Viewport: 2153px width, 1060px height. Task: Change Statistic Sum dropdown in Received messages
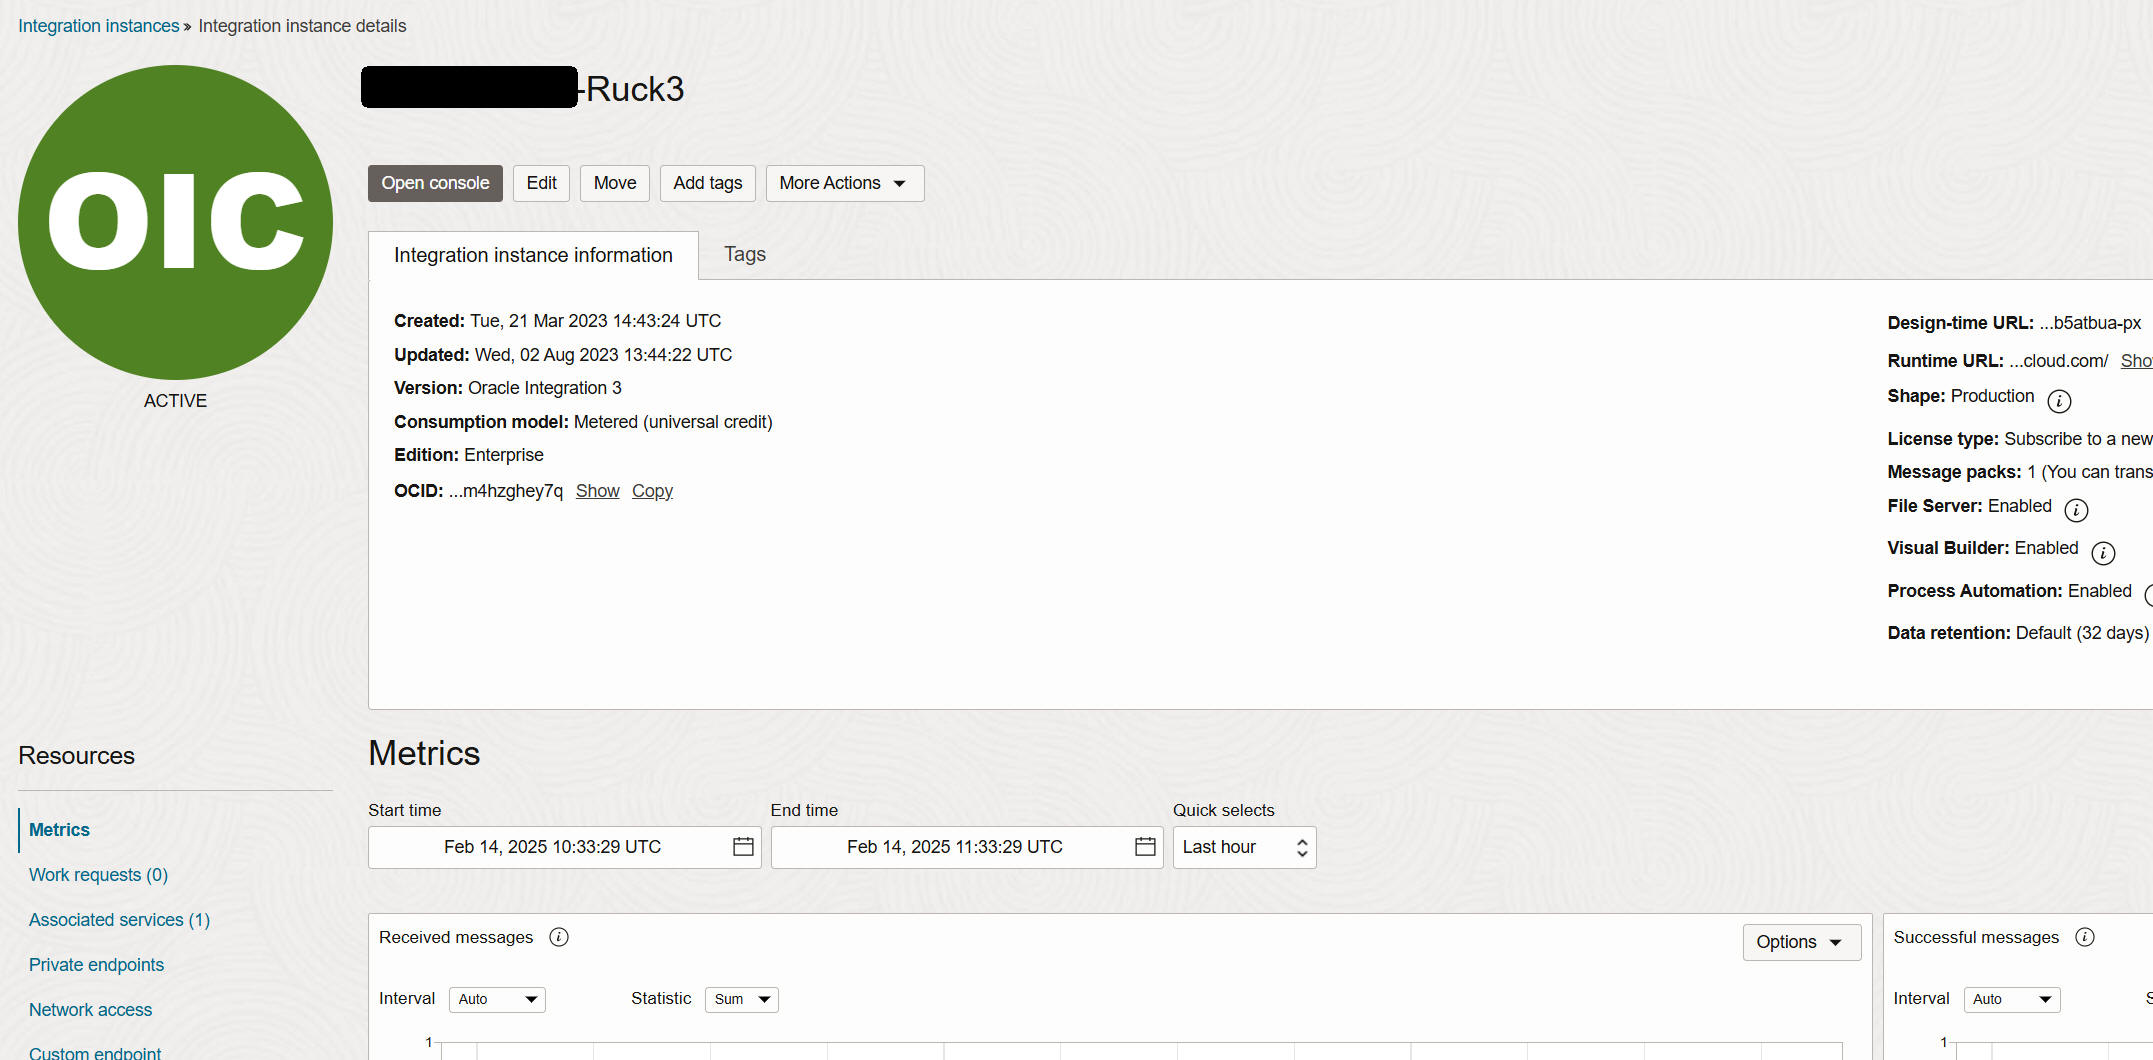click(742, 999)
